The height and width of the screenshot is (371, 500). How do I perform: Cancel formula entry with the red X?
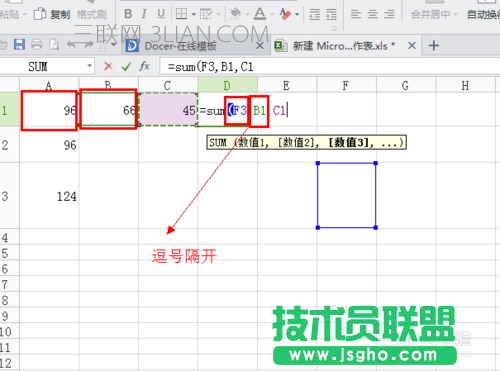click(x=108, y=66)
